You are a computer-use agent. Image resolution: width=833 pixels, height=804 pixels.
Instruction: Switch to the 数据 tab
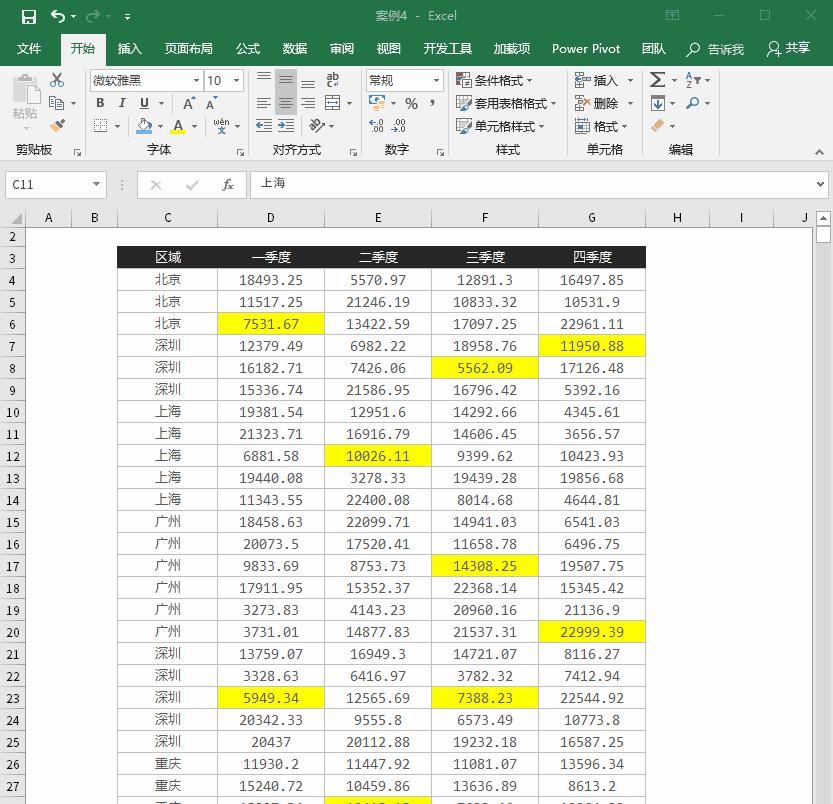(295, 49)
